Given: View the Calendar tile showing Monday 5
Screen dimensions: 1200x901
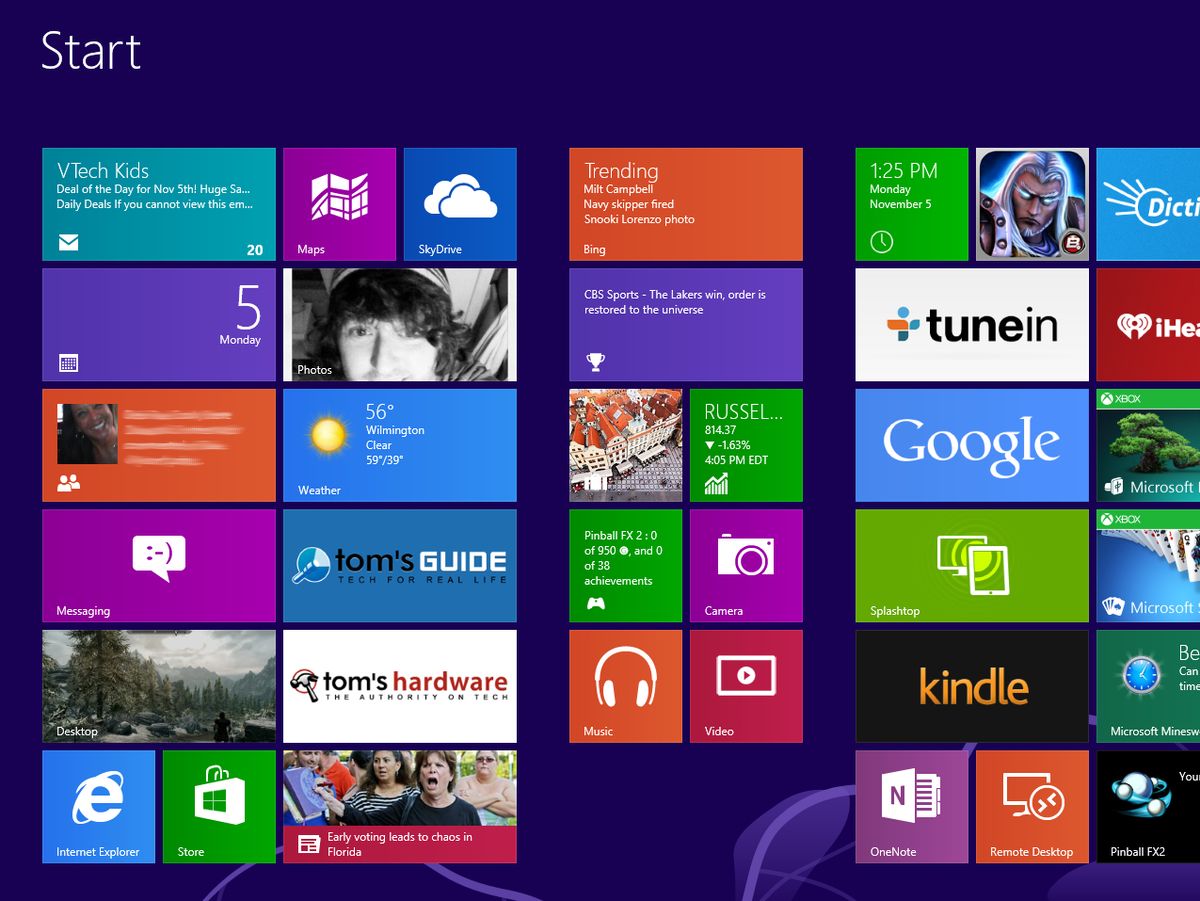Looking at the screenshot, I should [158, 325].
